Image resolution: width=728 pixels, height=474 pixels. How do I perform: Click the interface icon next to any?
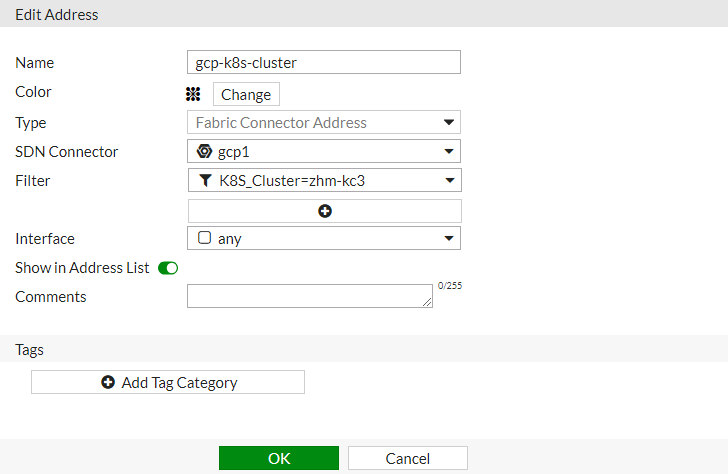click(x=204, y=238)
